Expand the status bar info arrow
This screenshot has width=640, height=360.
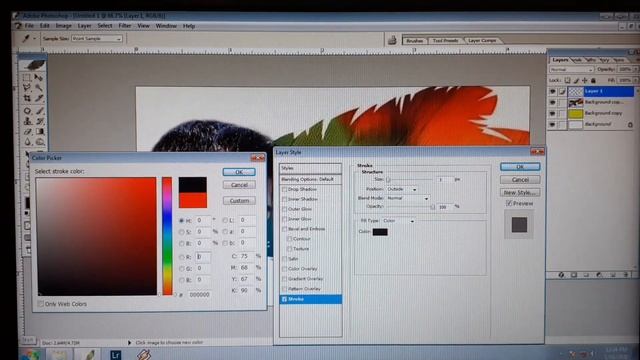pyautogui.click(x=129, y=343)
